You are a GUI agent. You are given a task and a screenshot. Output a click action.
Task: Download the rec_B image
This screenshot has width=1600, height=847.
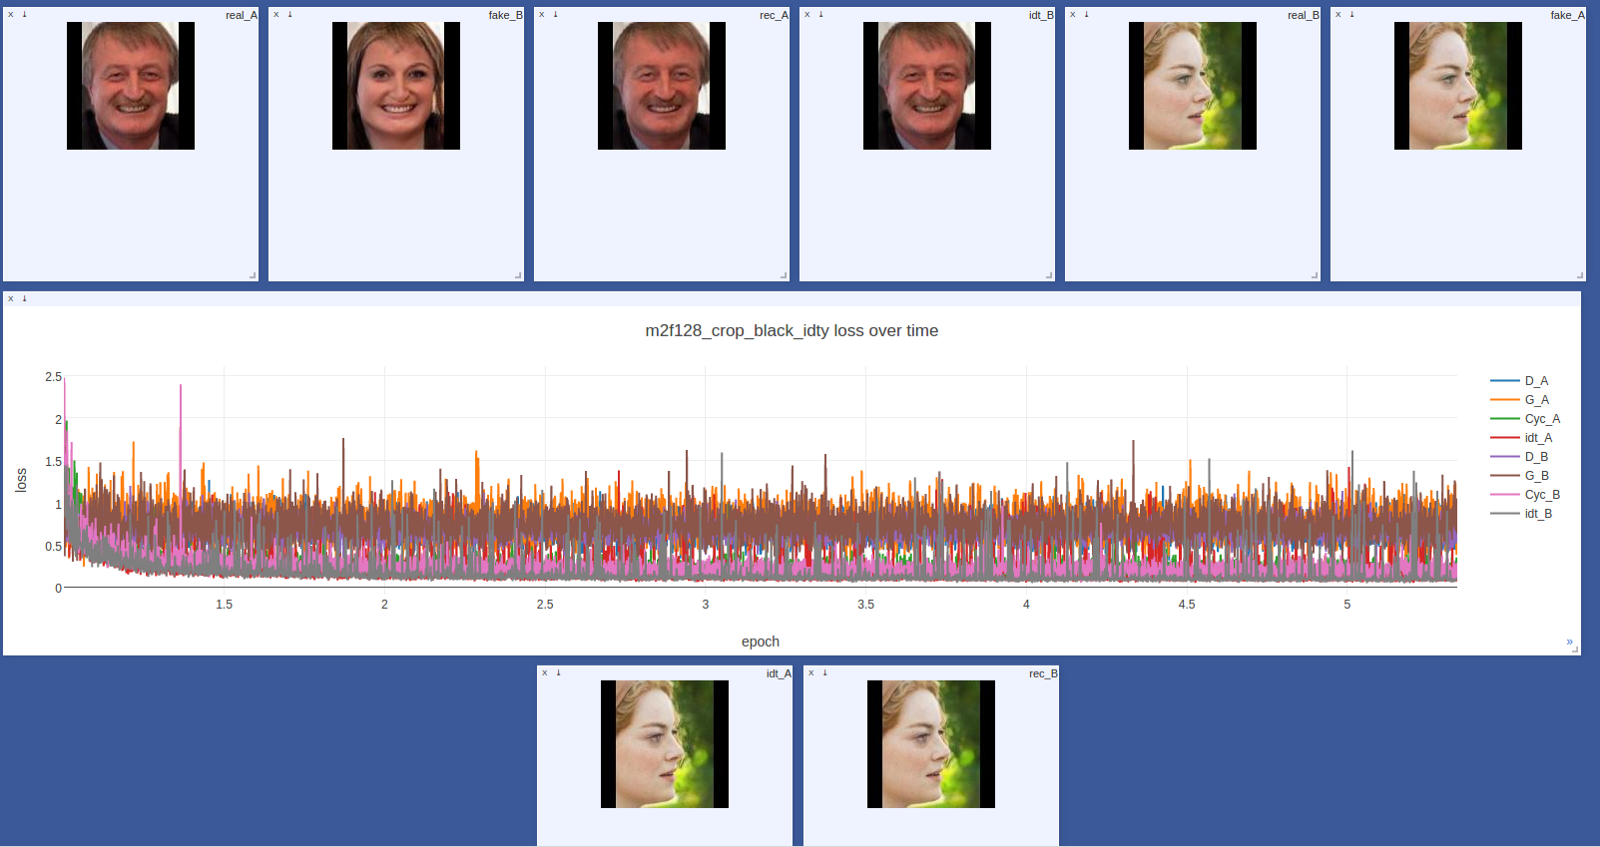825,673
